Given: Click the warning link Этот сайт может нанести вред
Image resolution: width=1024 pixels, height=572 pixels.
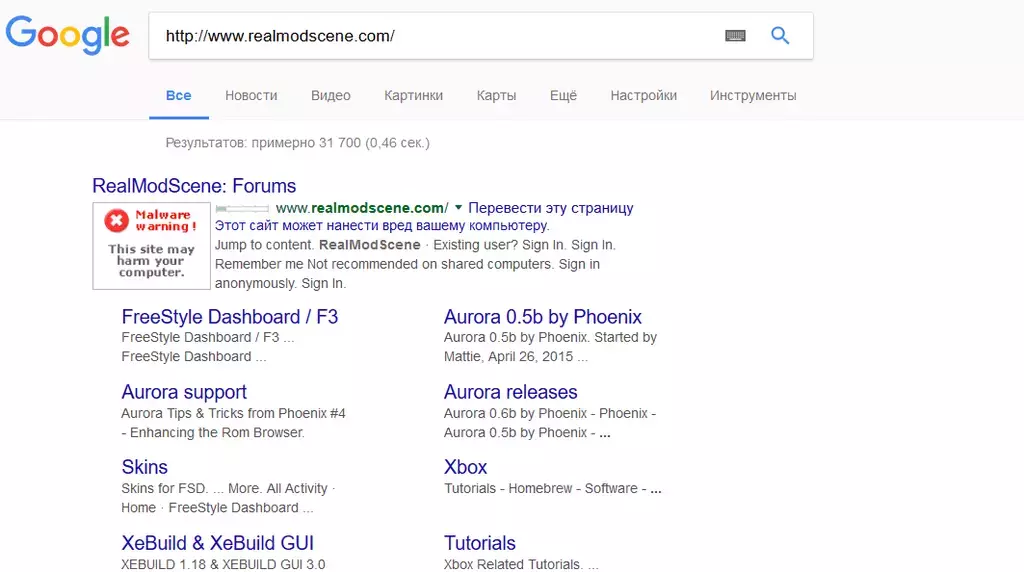Looking at the screenshot, I should pos(382,226).
